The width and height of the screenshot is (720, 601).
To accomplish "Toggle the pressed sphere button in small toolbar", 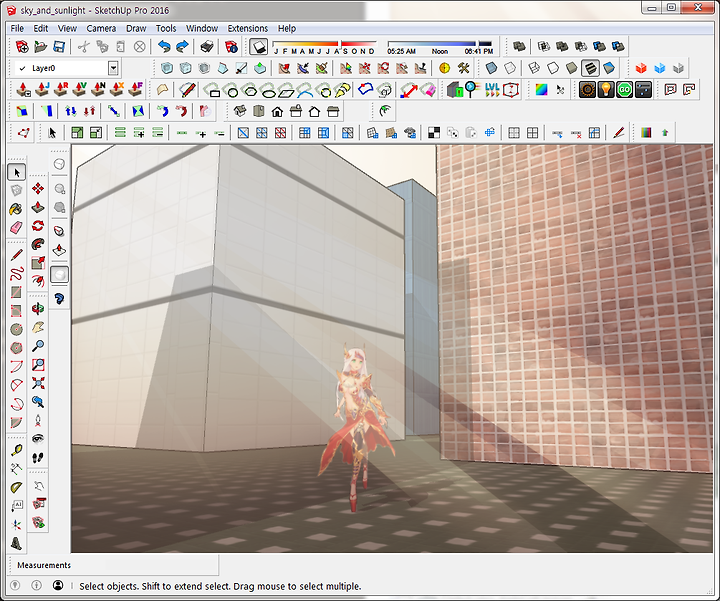I will coord(59,275).
